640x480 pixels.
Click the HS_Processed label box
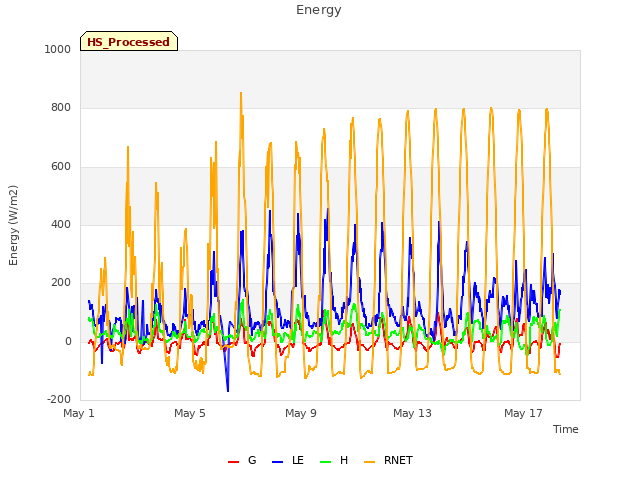(129, 41)
